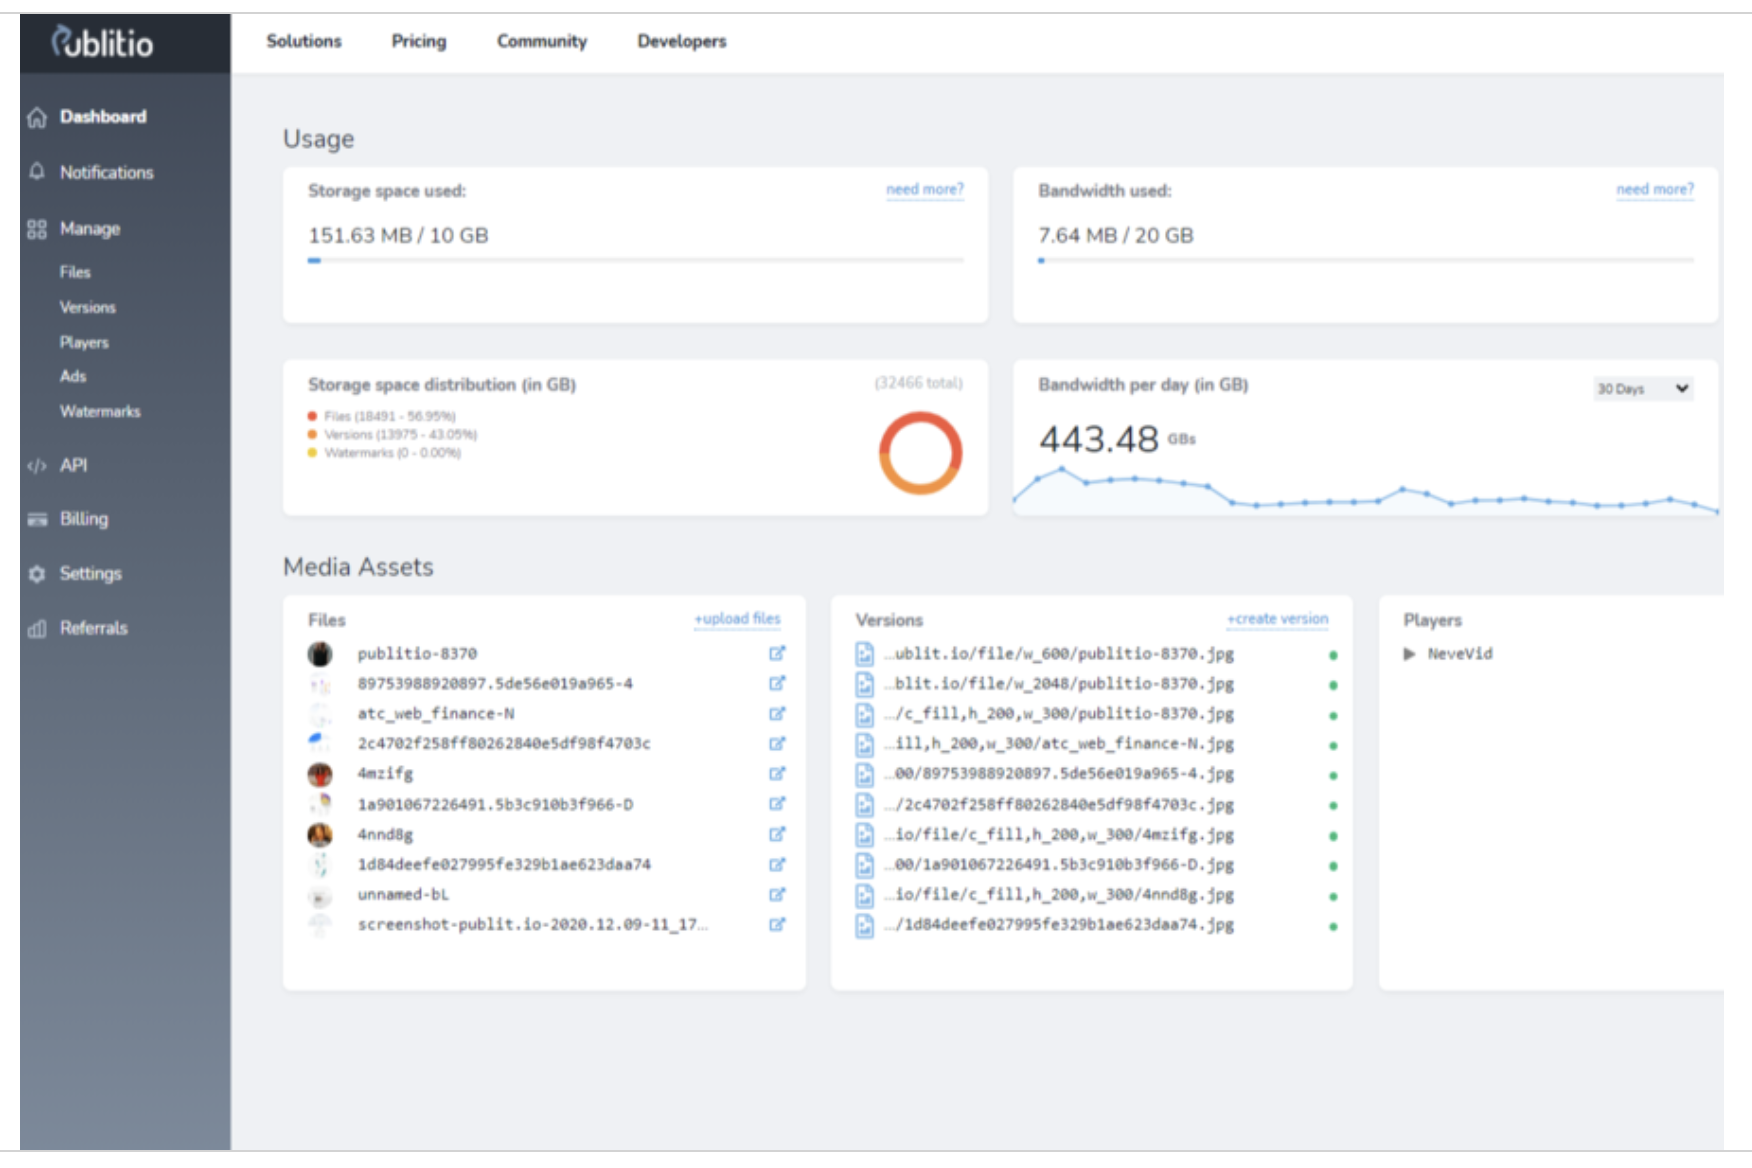Click the +create version link
Viewport: 1752px width, 1168px height.
[x=1278, y=619]
